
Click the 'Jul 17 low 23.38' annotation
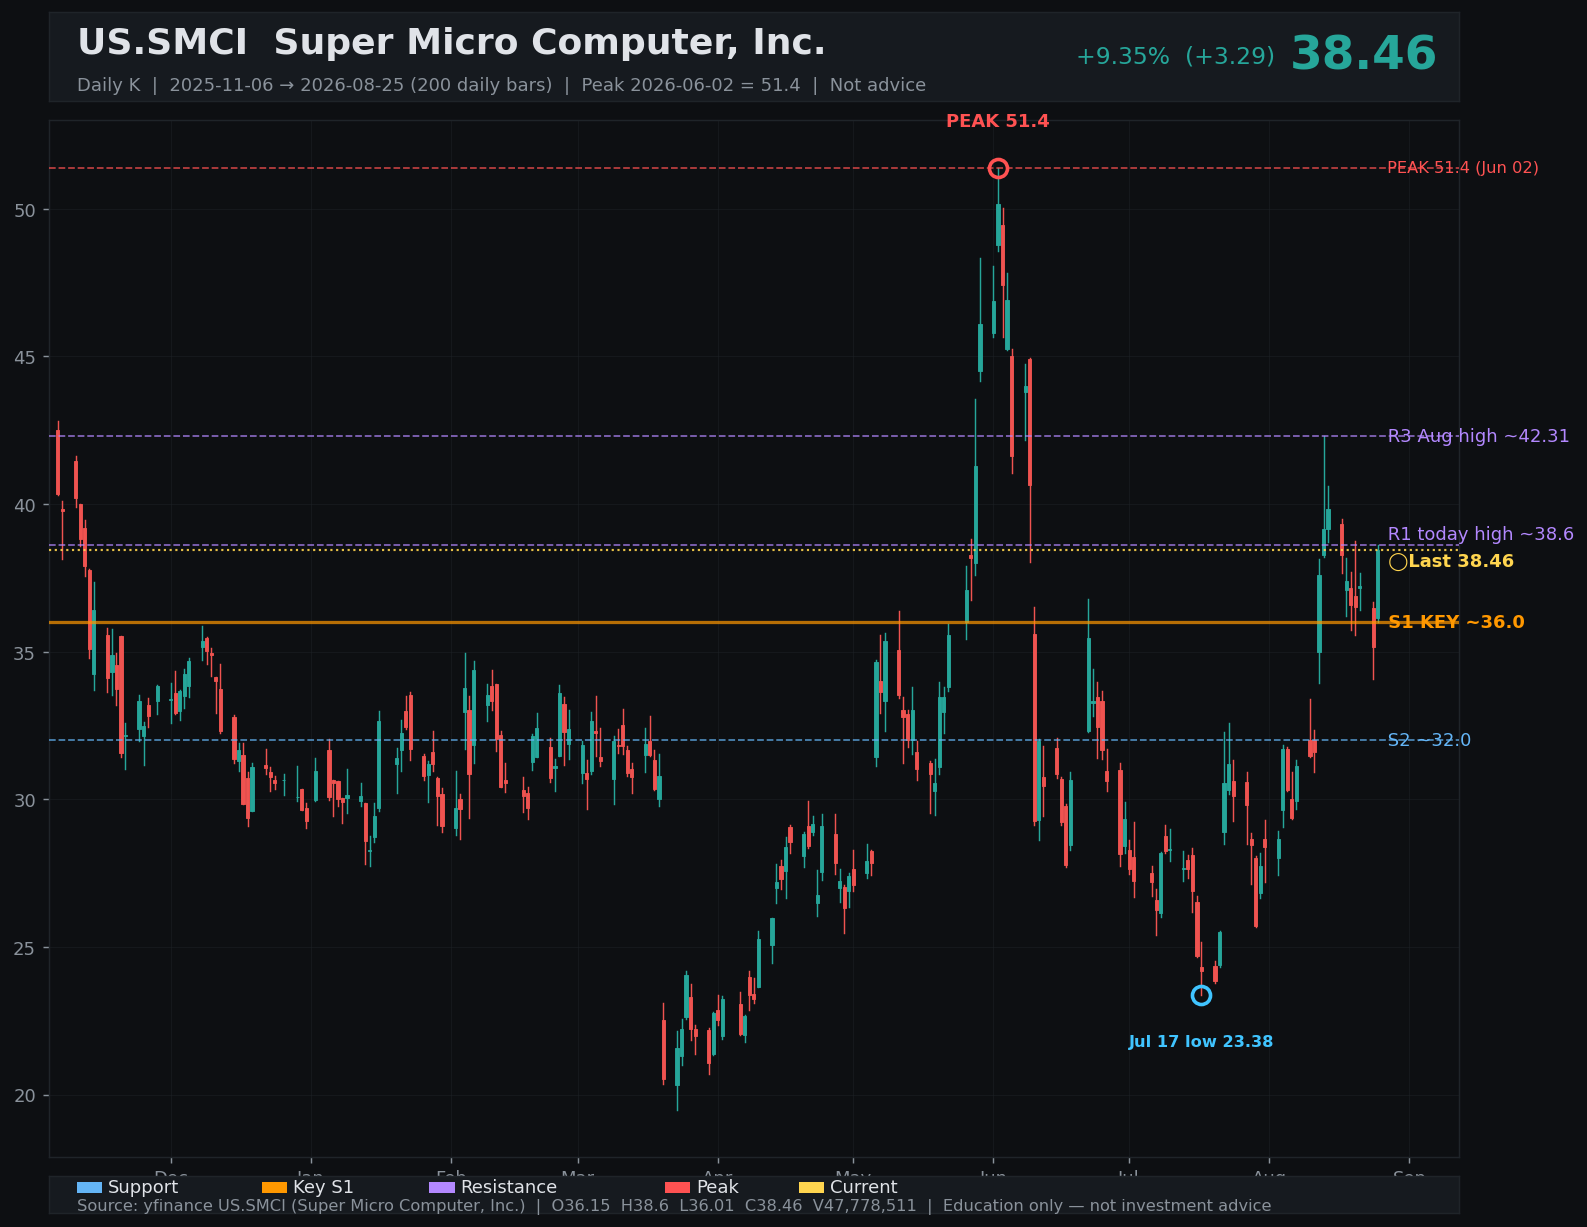[1201, 1042]
